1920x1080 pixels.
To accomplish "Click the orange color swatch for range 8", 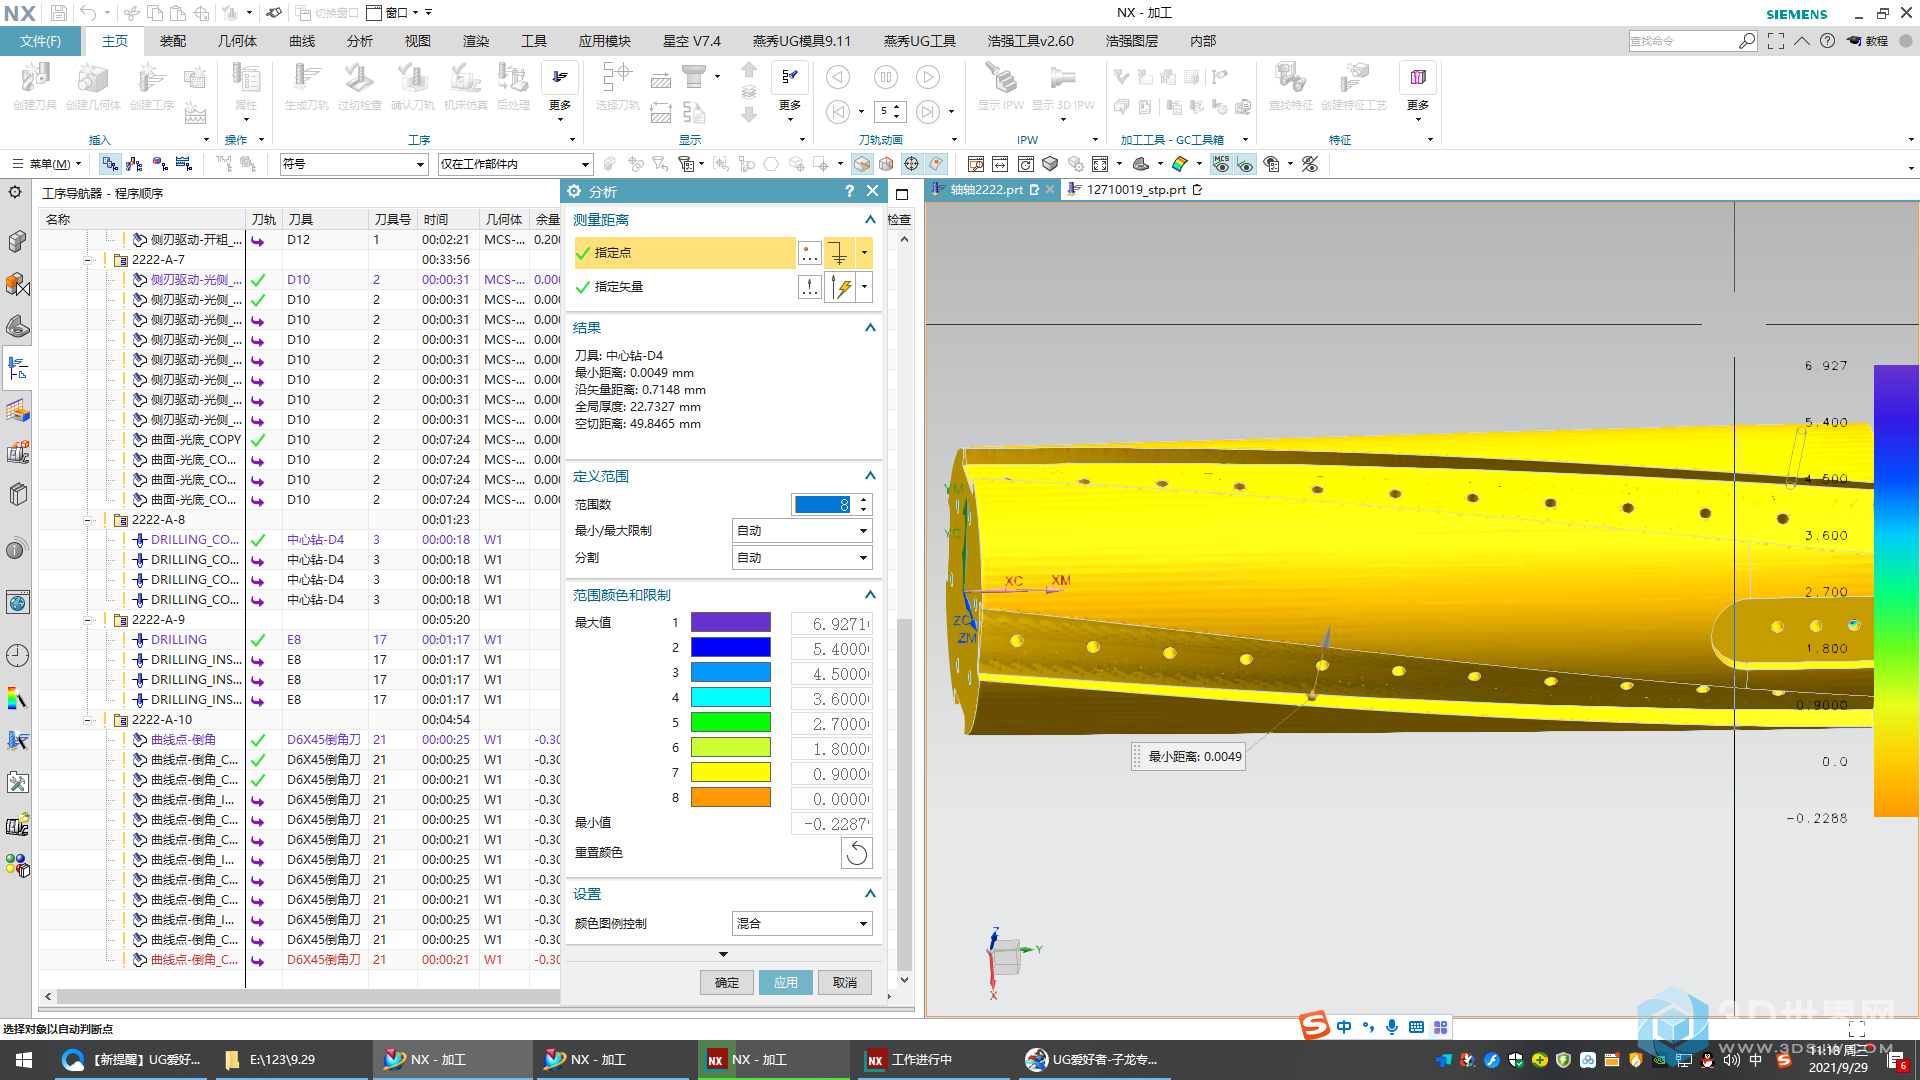I will coord(731,798).
